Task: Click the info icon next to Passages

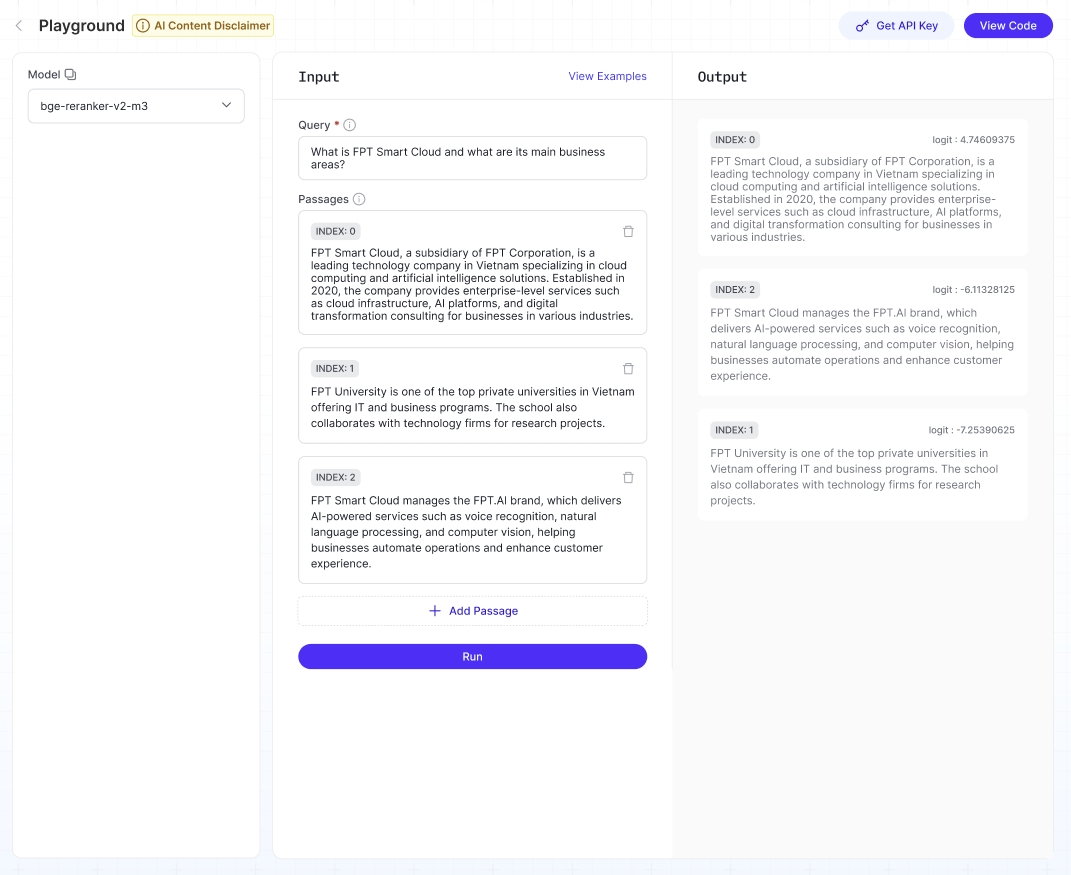Action: (359, 199)
